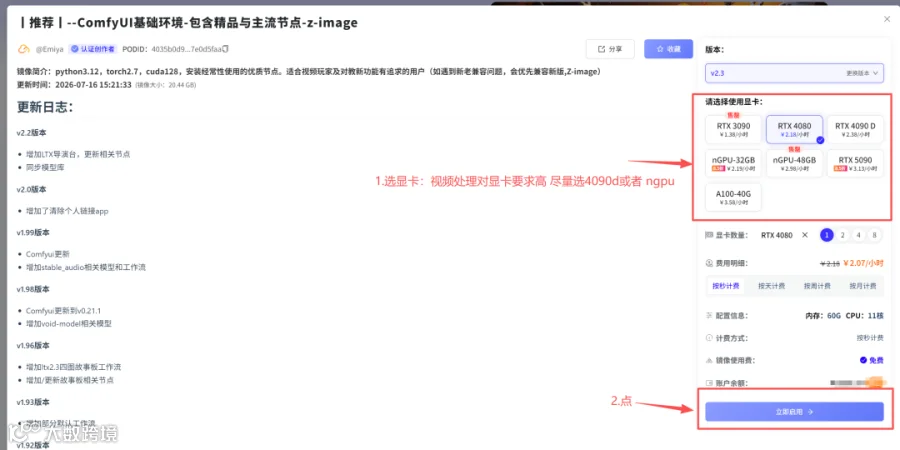Click the struck-through ¥2.18 original price

pos(829,263)
